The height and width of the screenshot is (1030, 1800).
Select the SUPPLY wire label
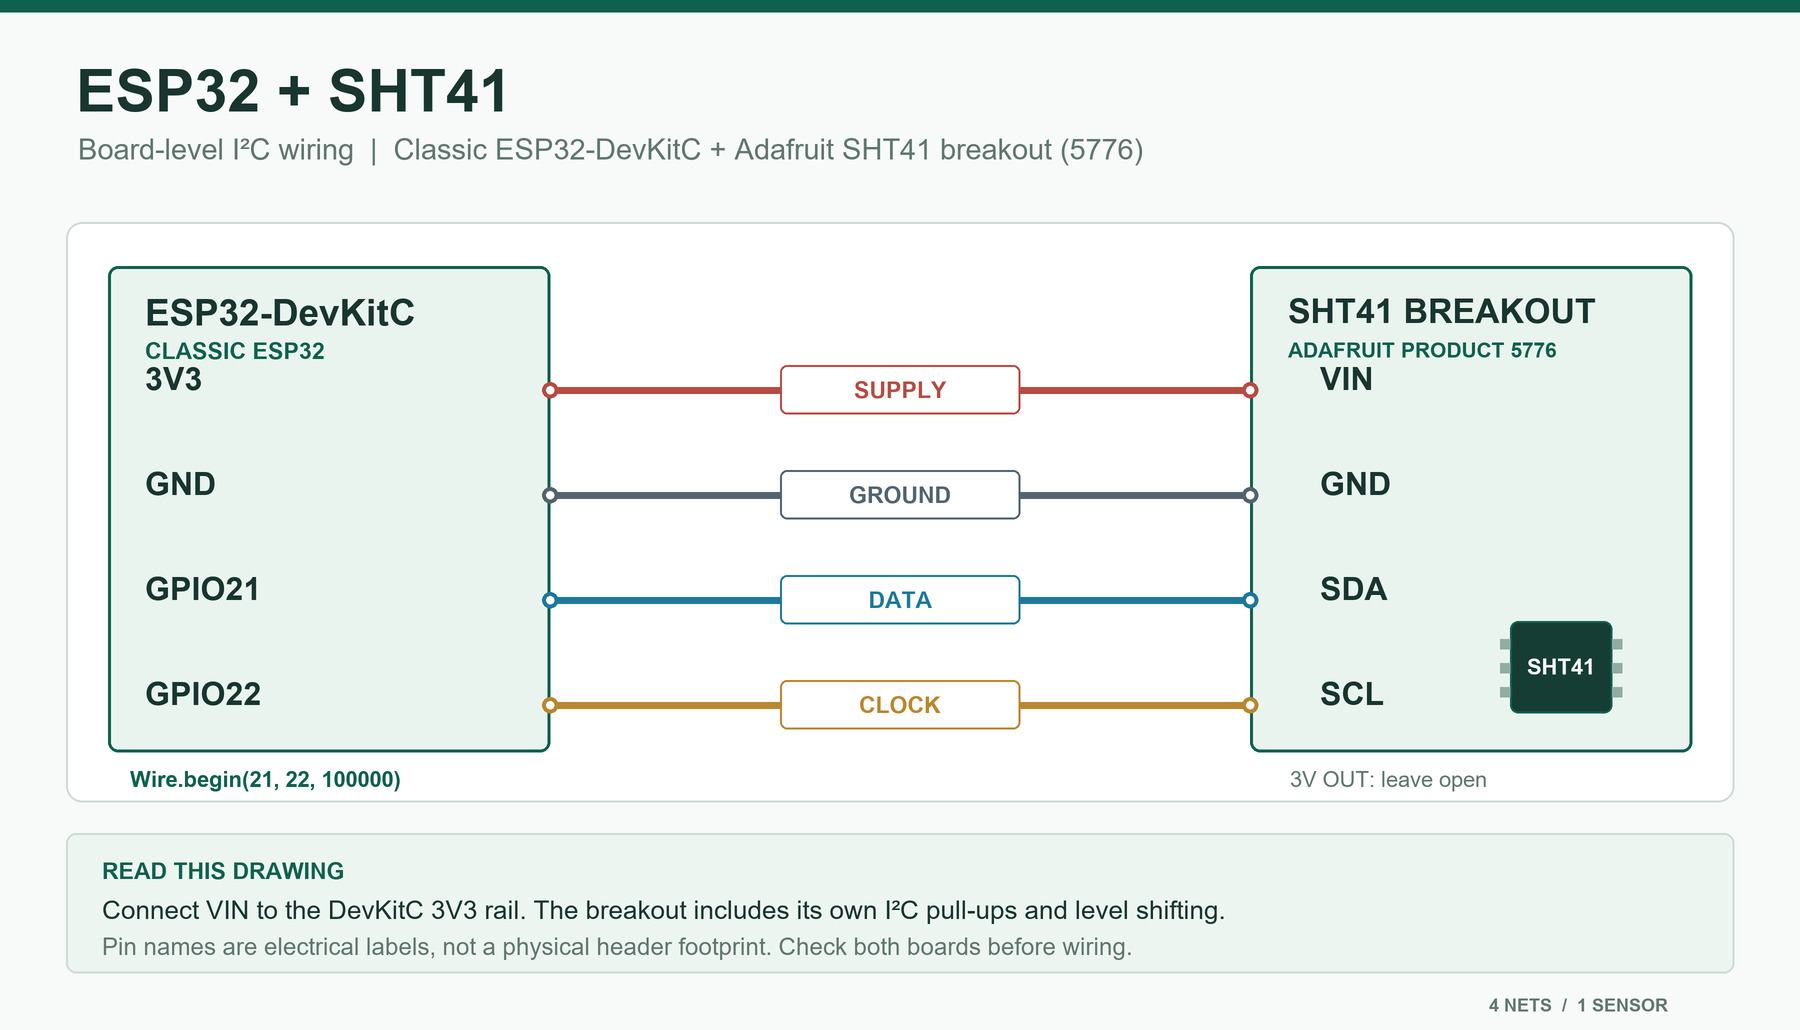click(900, 390)
